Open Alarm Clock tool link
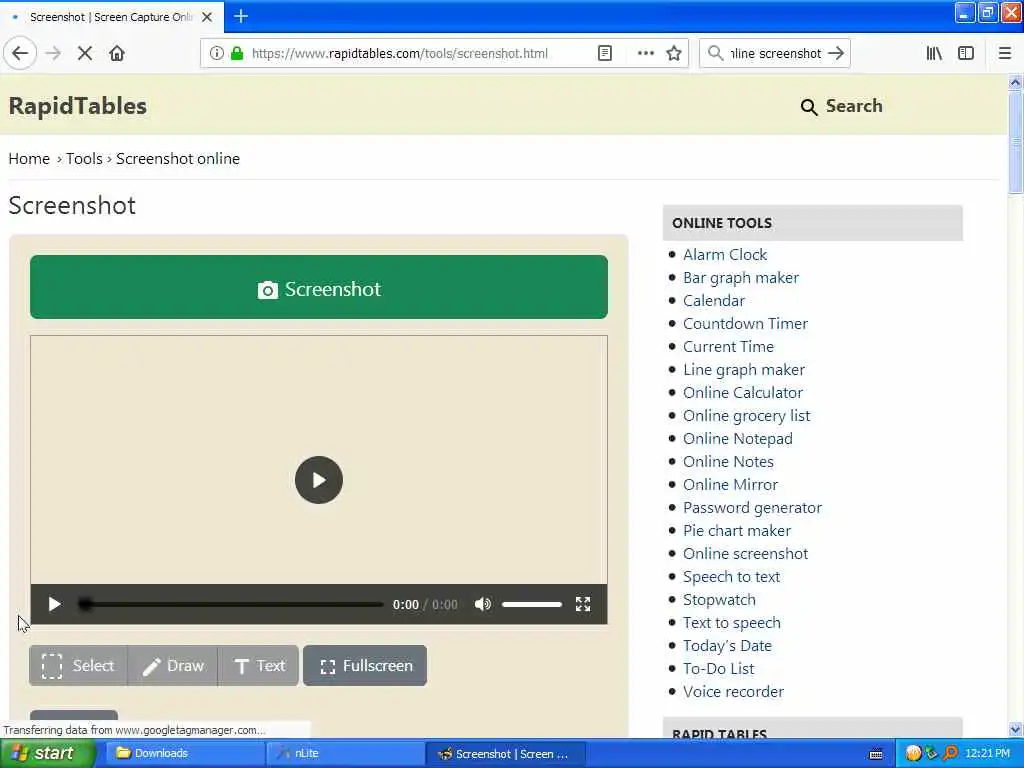This screenshot has height=768, width=1024. click(725, 255)
